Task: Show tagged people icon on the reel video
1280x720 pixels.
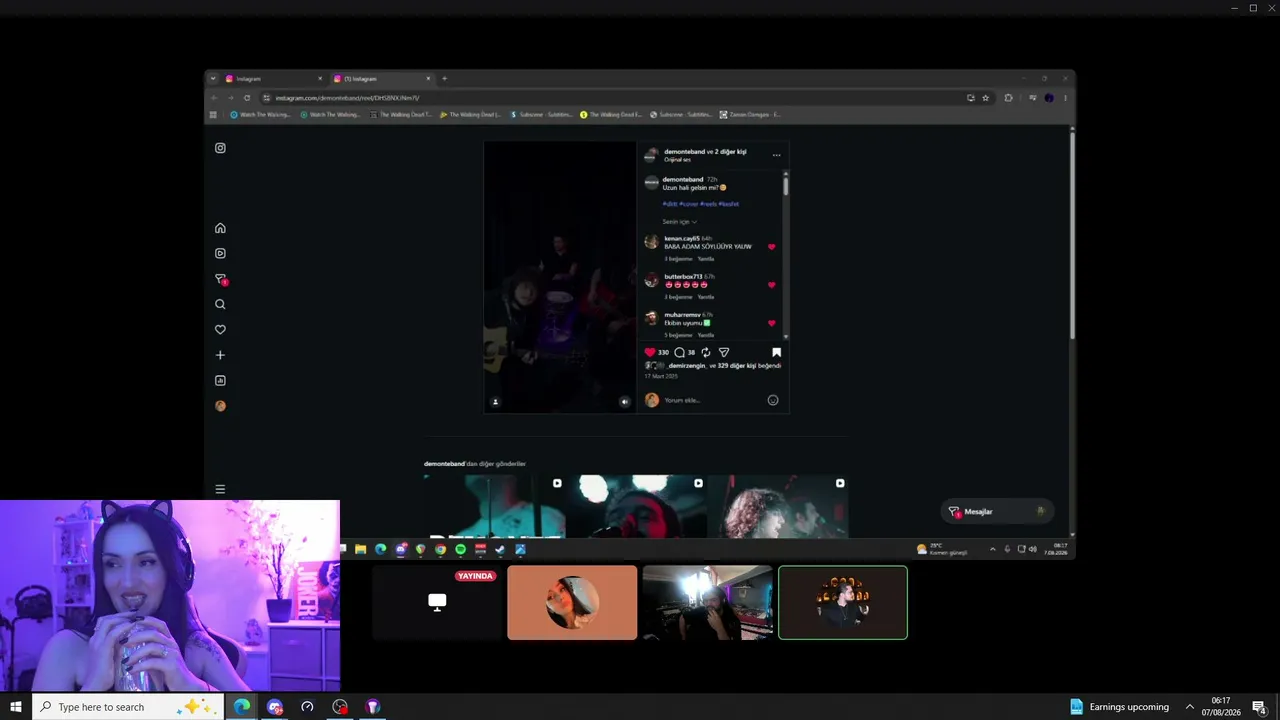Action: point(495,402)
